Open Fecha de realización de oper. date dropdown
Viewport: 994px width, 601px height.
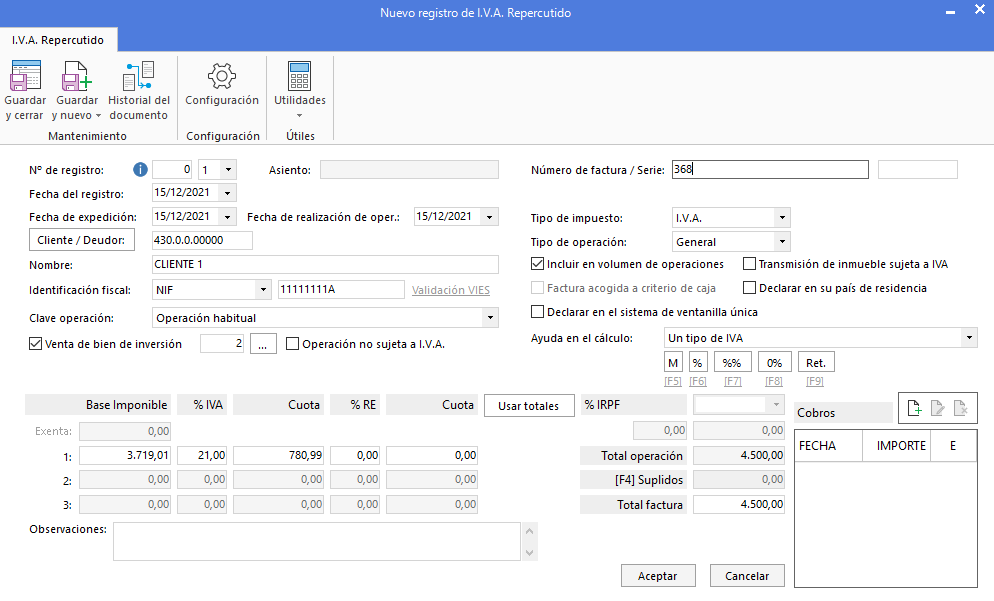489,217
